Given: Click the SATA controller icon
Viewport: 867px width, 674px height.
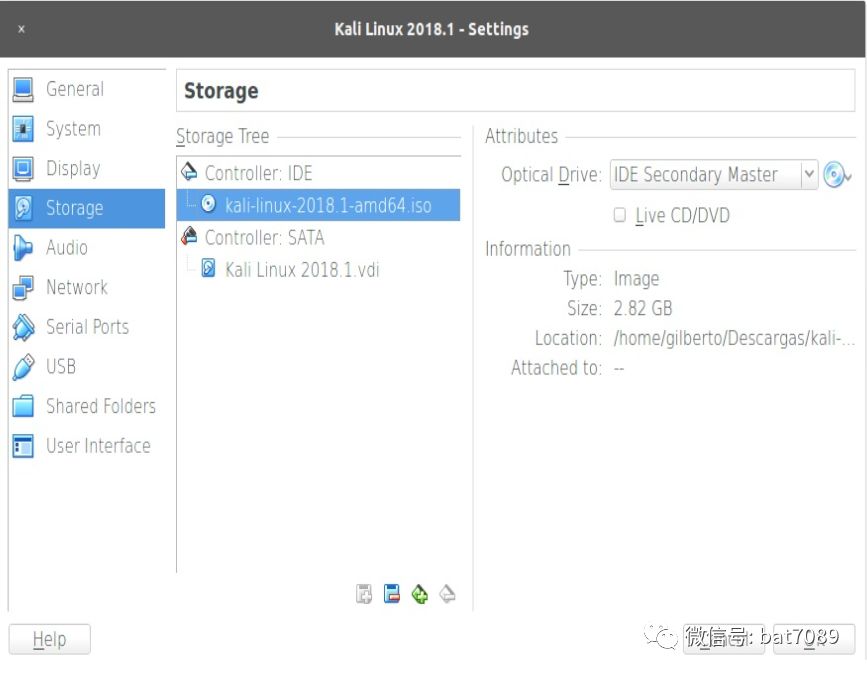Looking at the screenshot, I should [189, 236].
